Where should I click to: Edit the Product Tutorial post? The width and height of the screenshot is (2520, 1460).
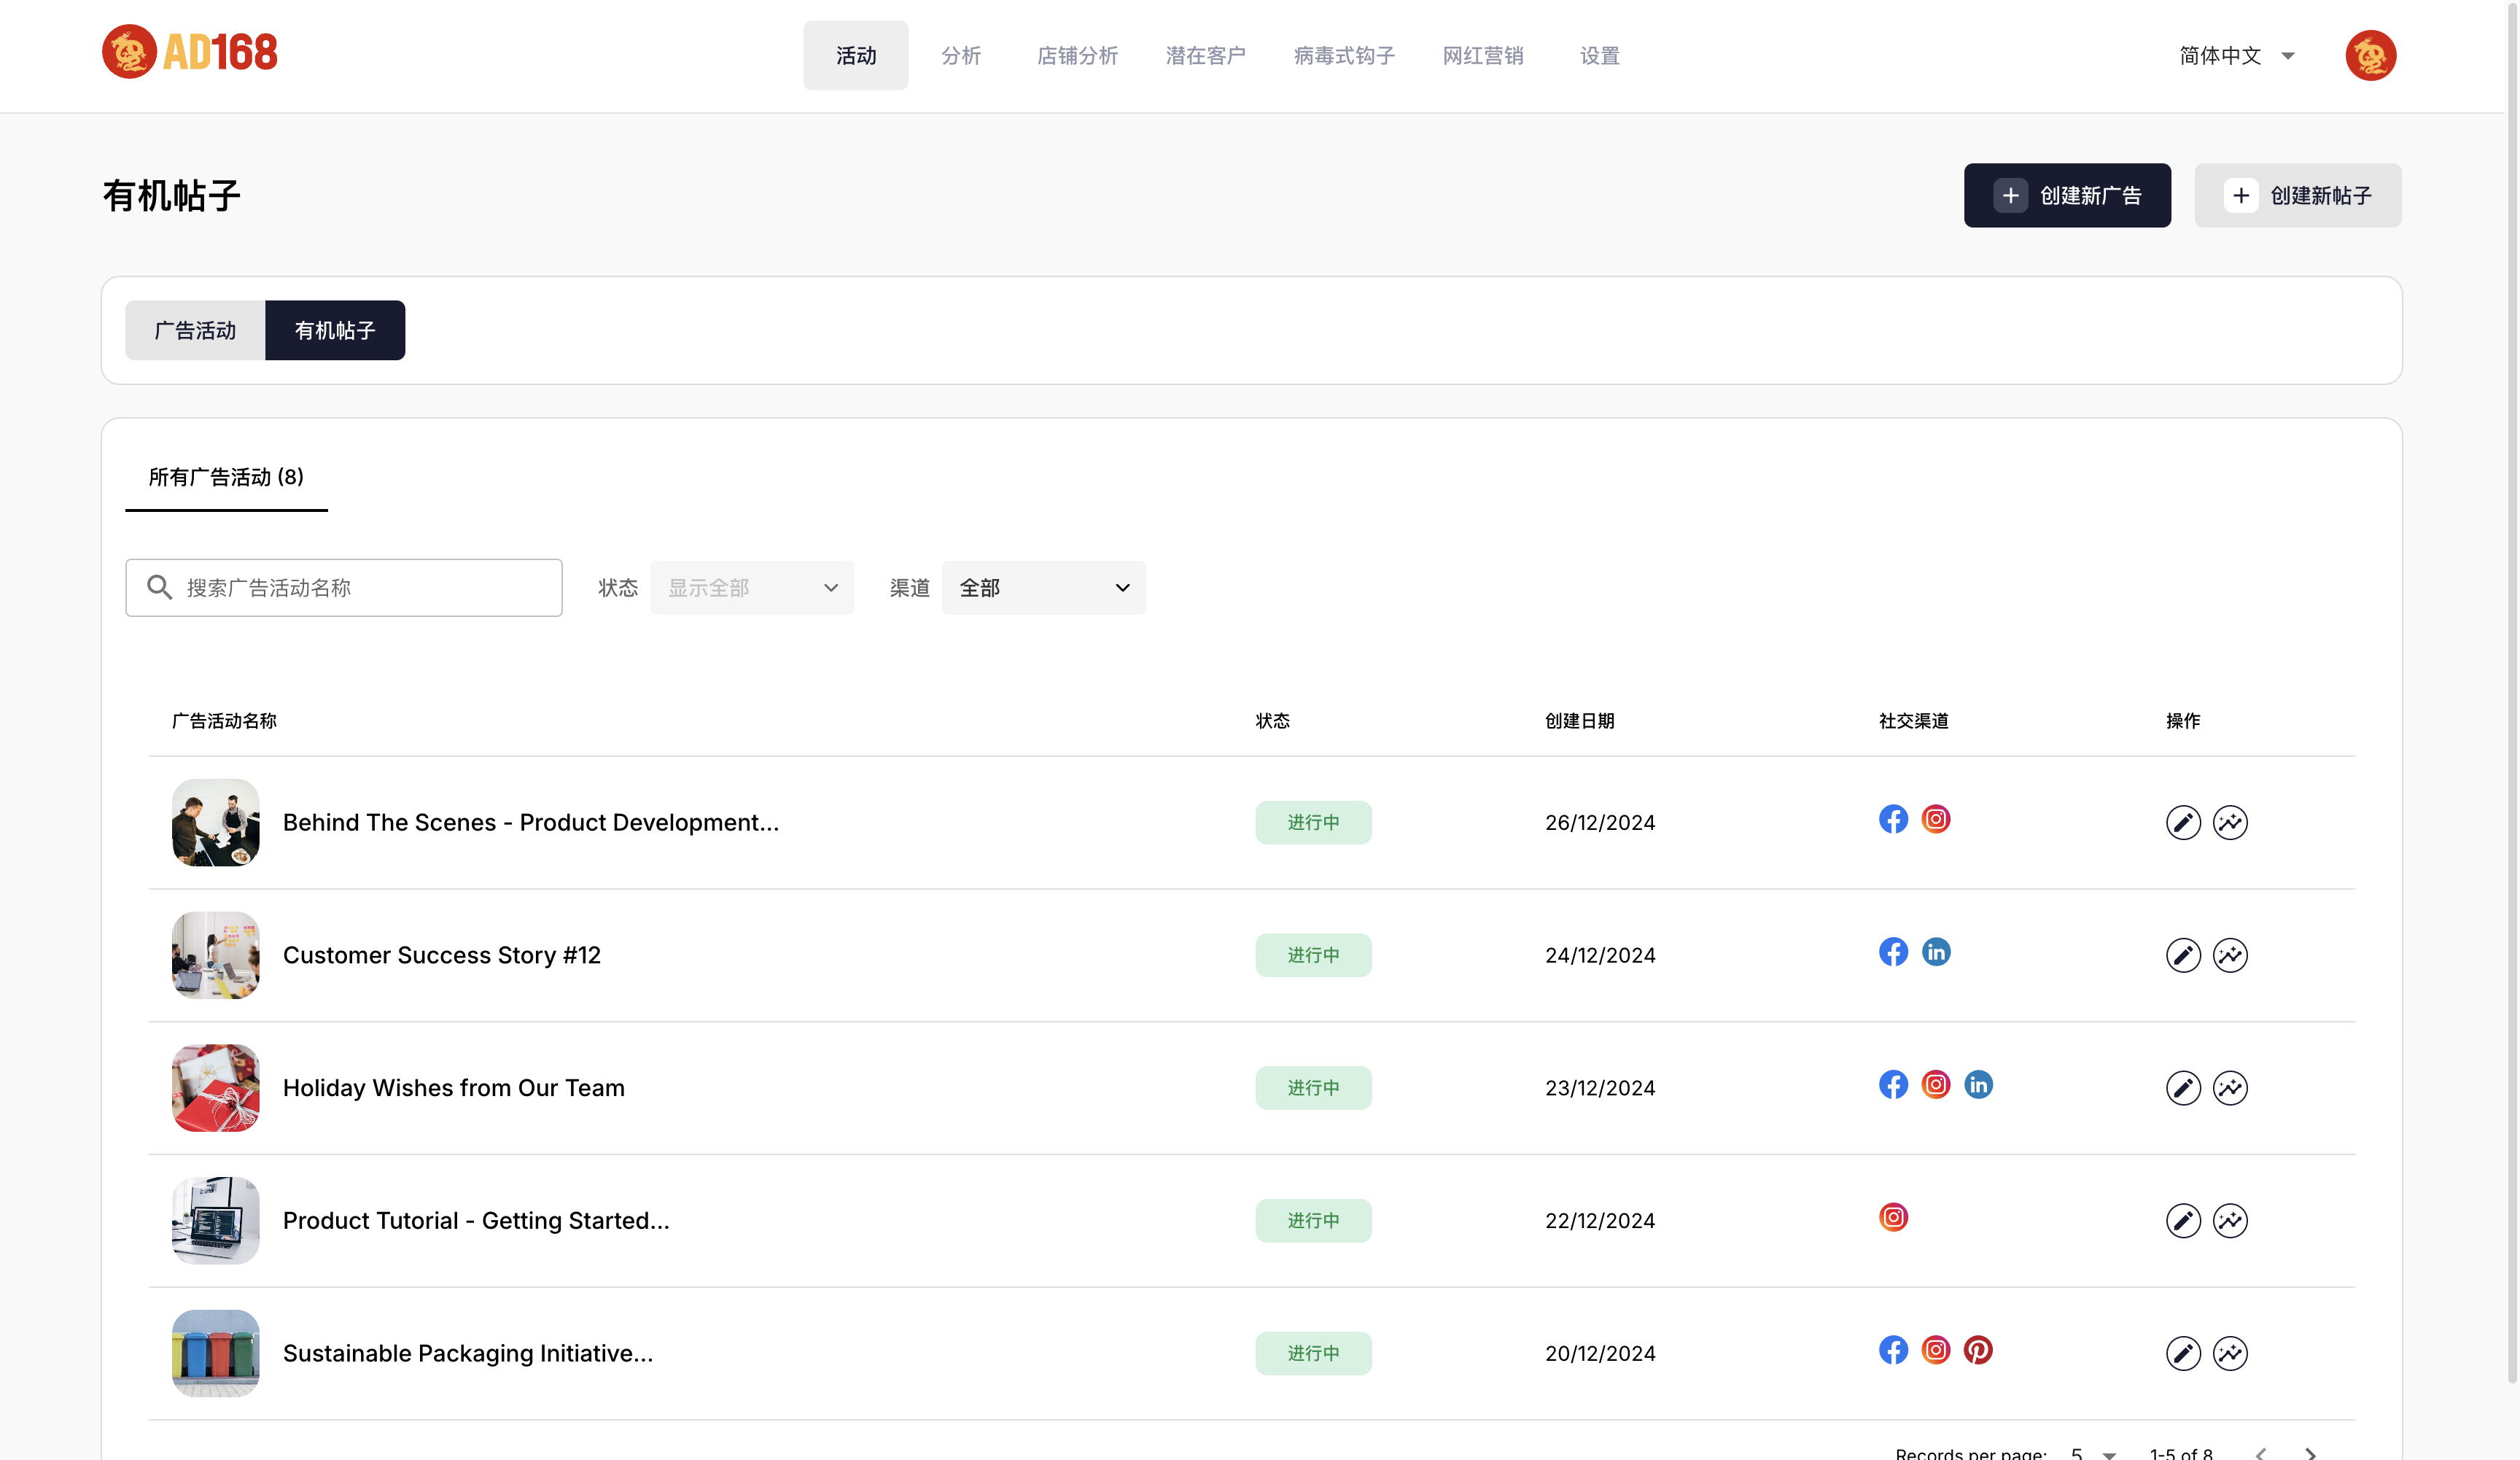point(2183,1221)
